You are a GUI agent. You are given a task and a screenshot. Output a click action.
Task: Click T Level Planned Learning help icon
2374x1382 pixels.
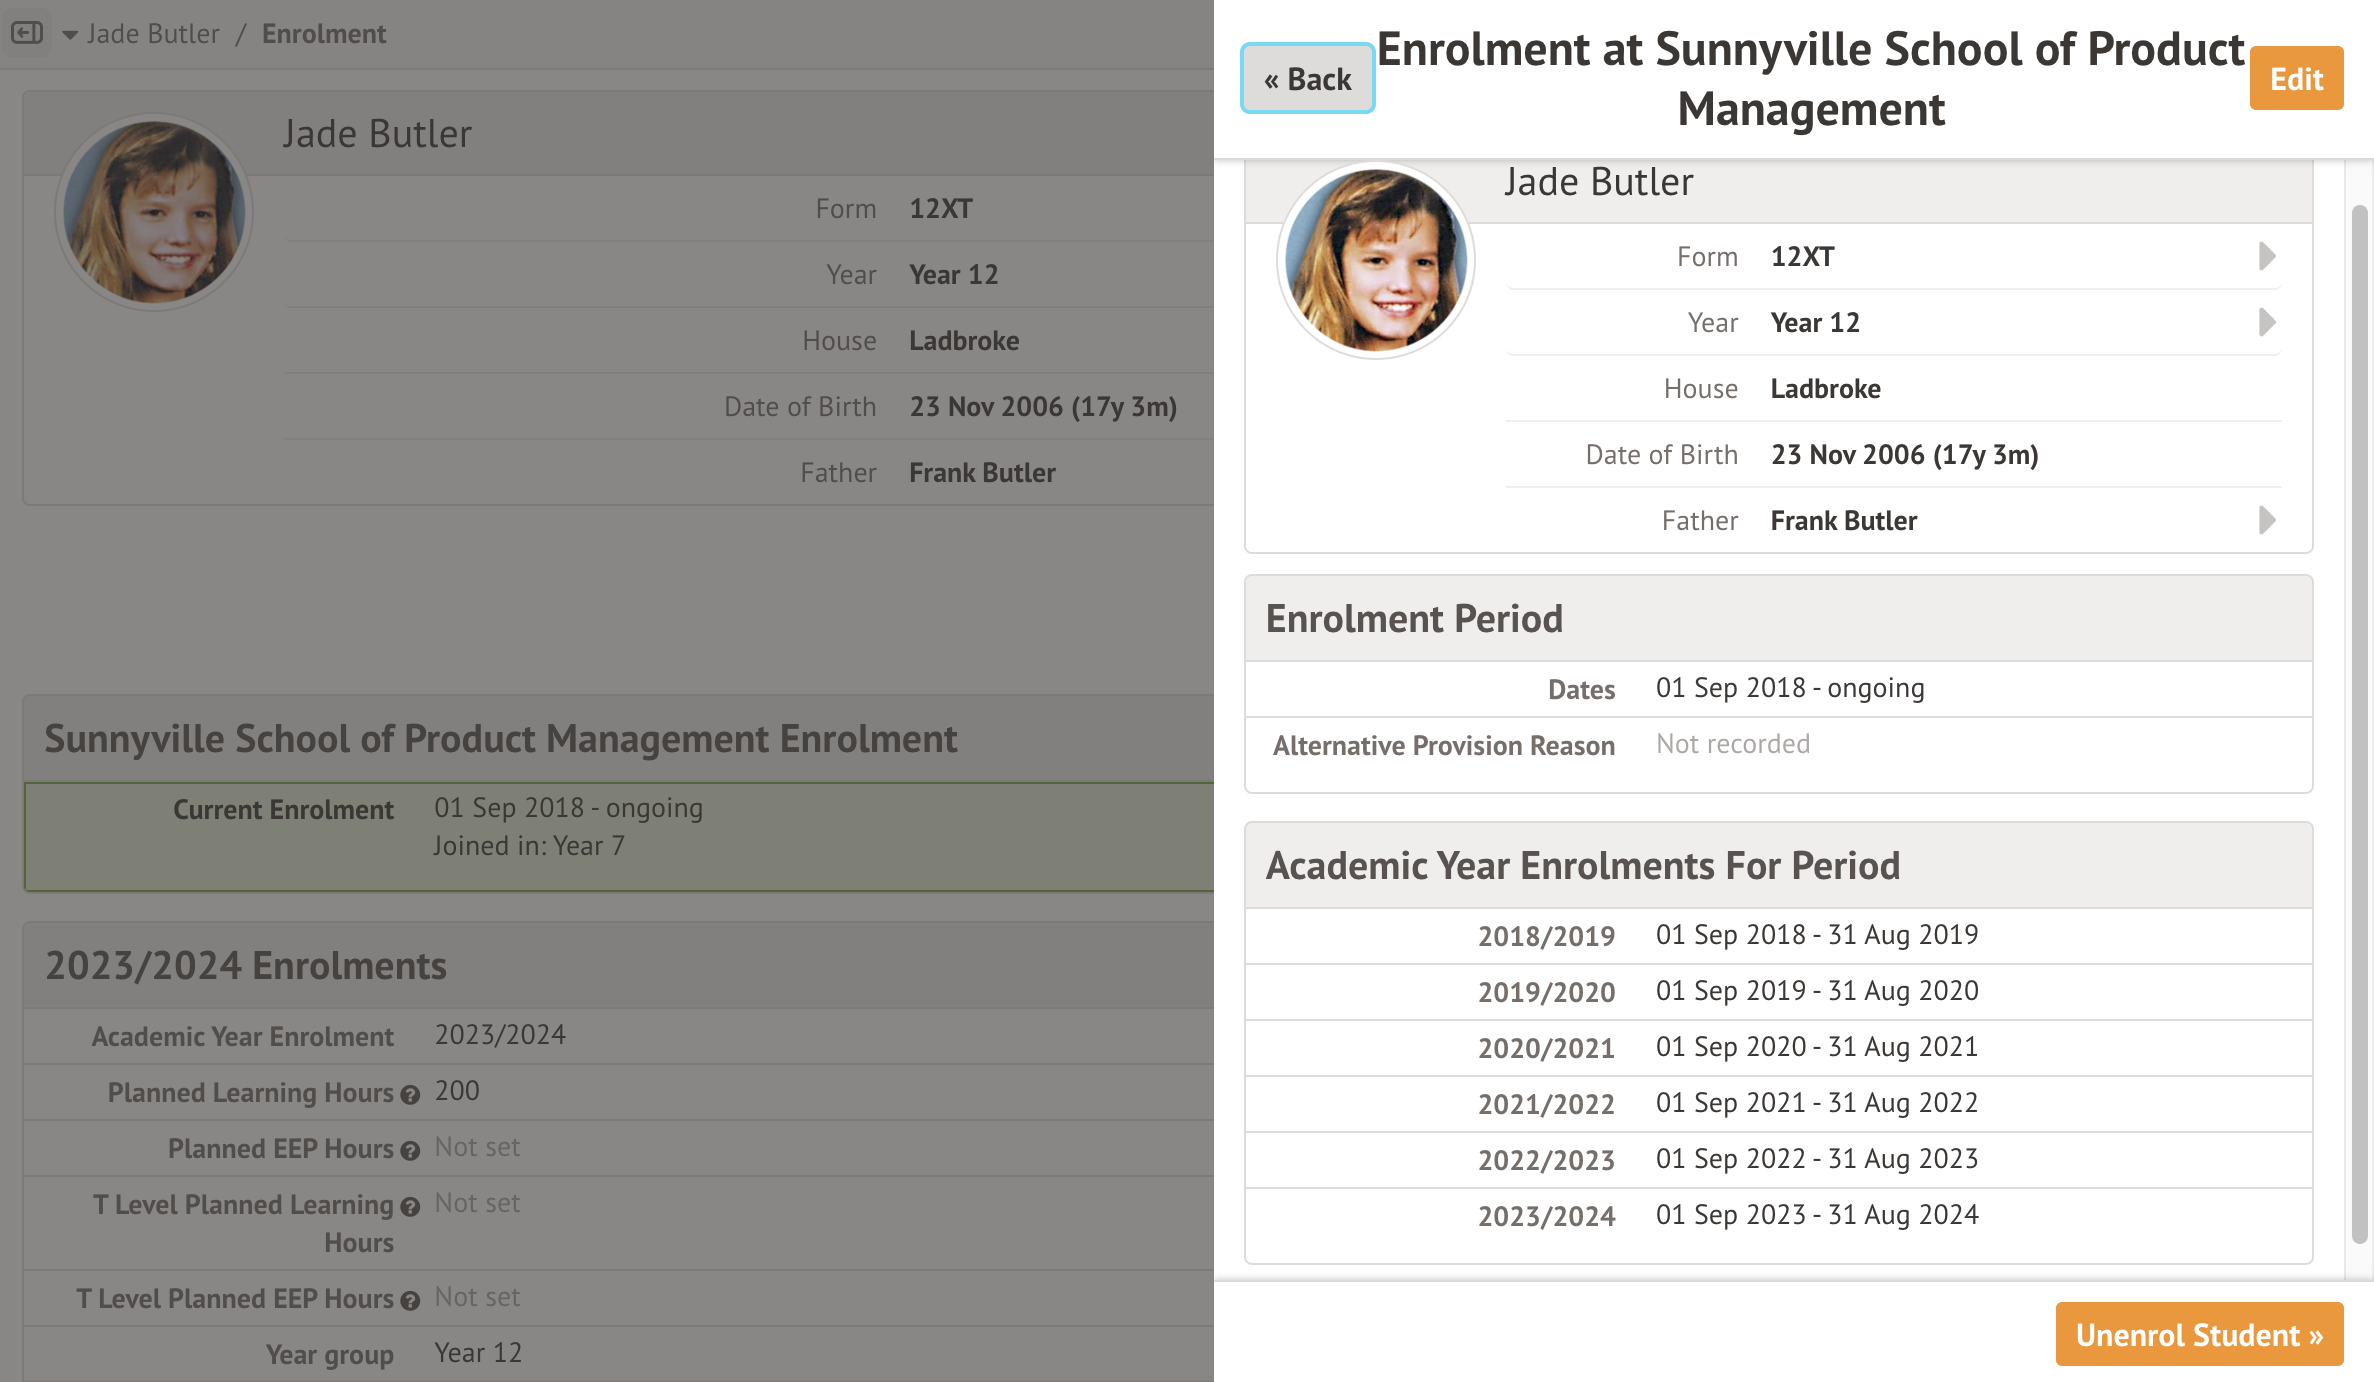(410, 1207)
